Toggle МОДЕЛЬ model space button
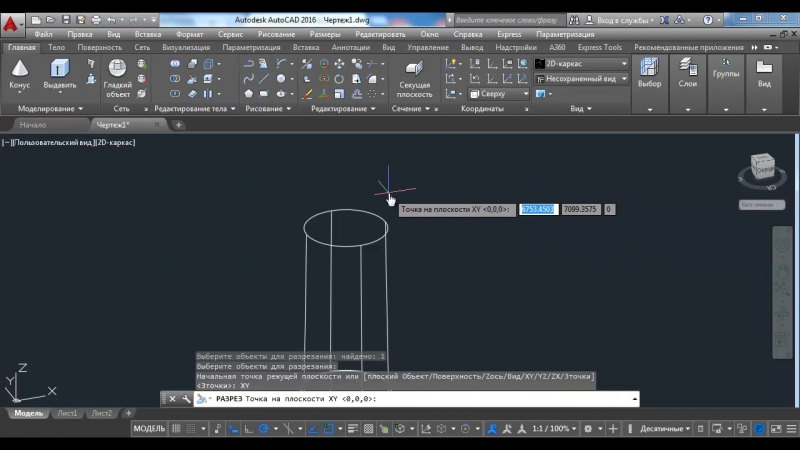This screenshot has height=450, width=800. (149, 429)
